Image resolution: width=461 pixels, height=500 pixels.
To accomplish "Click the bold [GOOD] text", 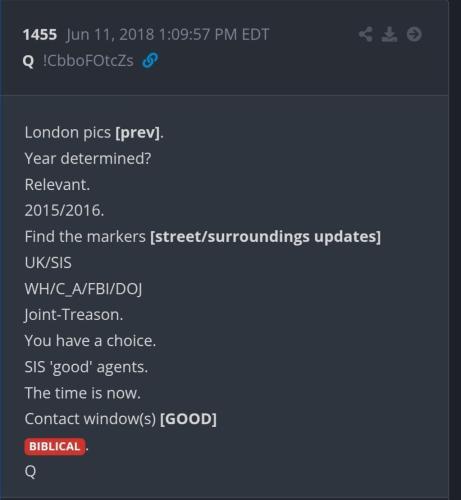I will coord(188,419).
